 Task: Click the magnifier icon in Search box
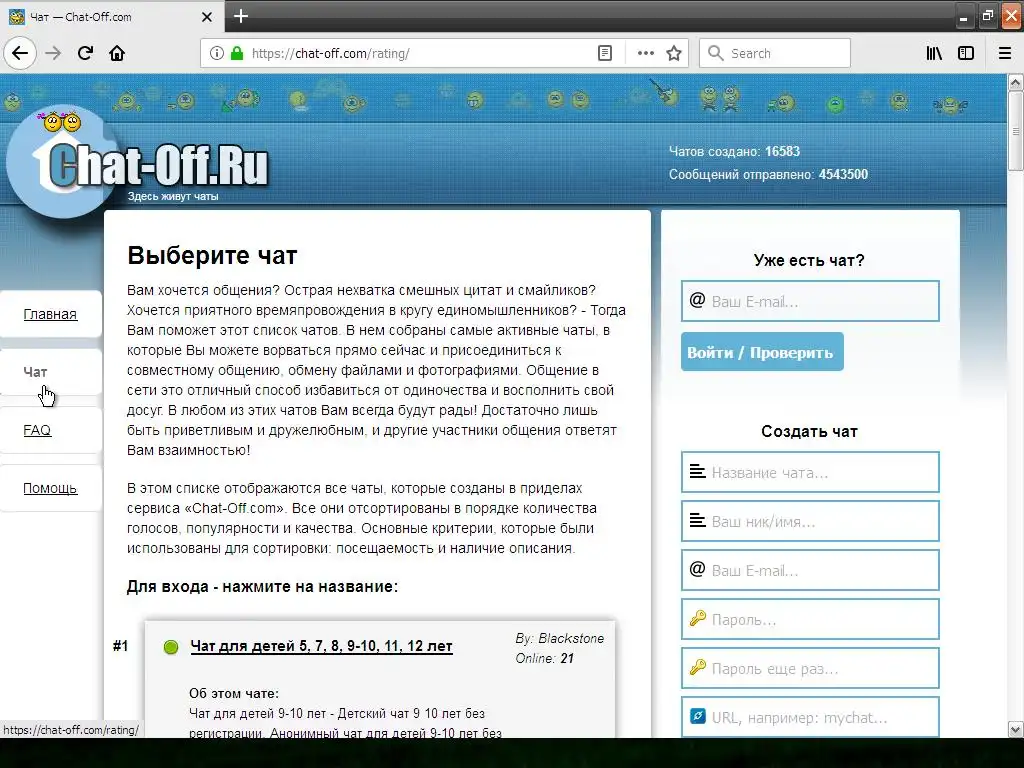coord(716,53)
